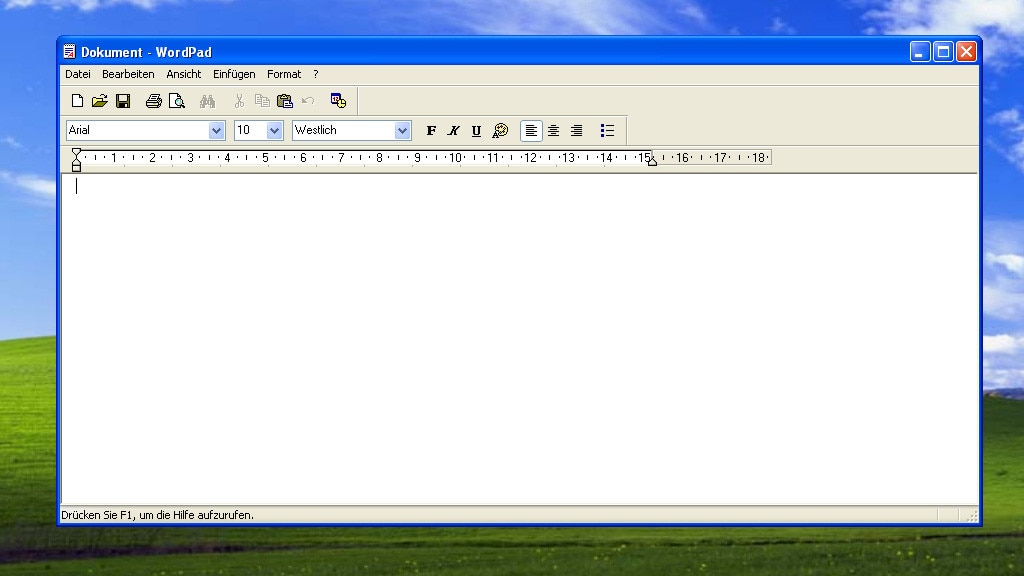The image size is (1024, 576).
Task: Open the Einfügen menu
Action: [234, 74]
